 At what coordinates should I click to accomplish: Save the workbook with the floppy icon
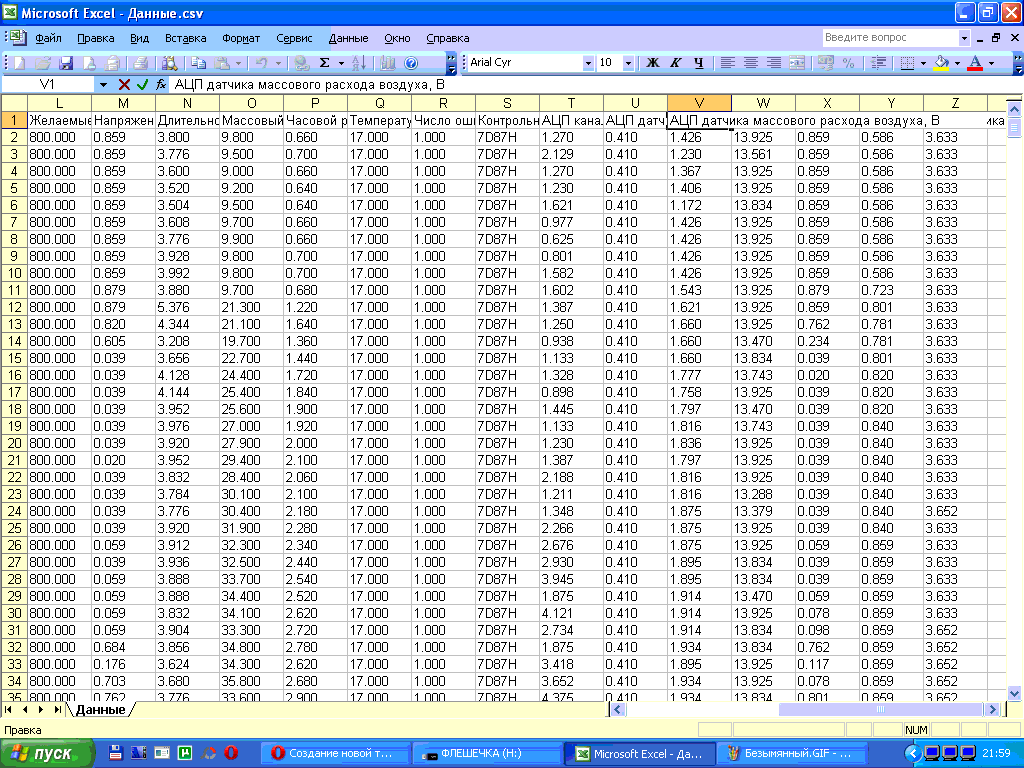coord(66,63)
